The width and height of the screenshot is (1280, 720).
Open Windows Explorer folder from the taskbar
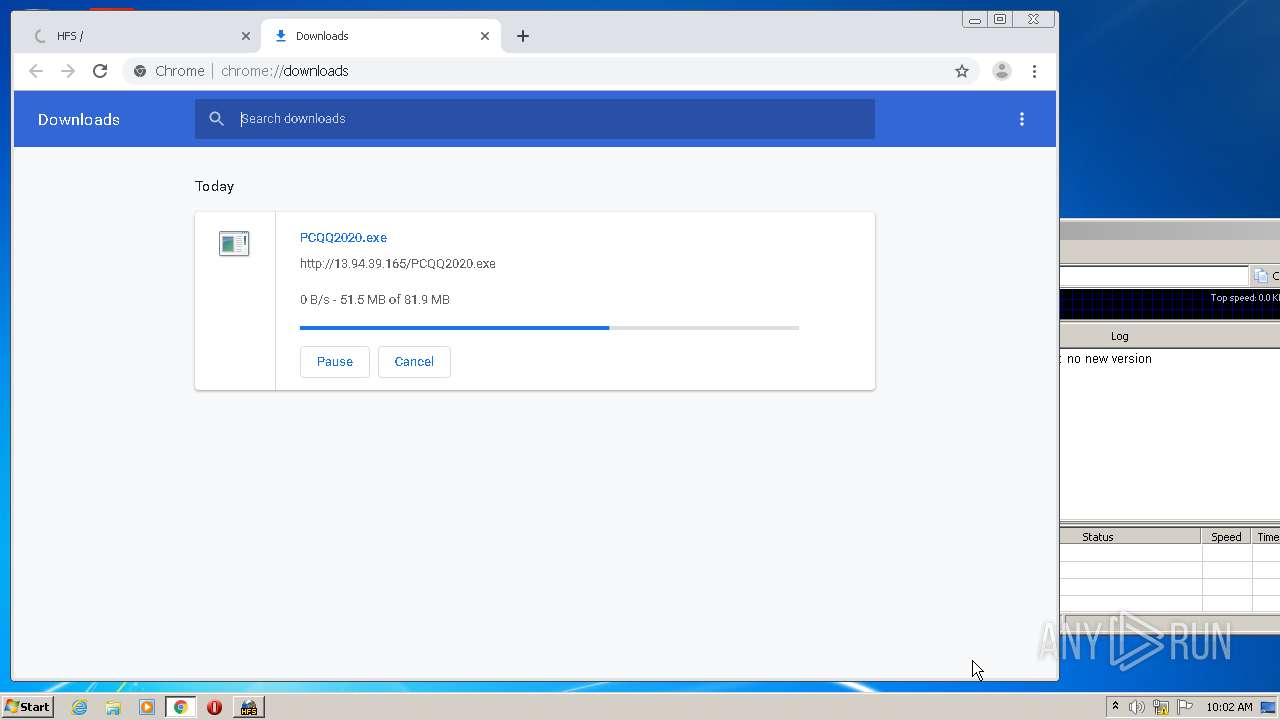pyautogui.click(x=113, y=707)
